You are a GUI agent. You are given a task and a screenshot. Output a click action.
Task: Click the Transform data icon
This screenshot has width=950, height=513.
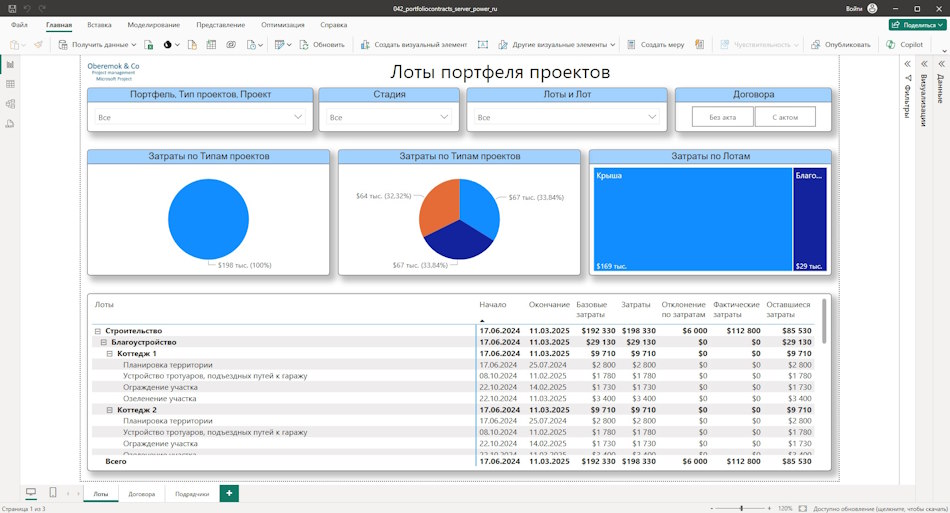279,44
